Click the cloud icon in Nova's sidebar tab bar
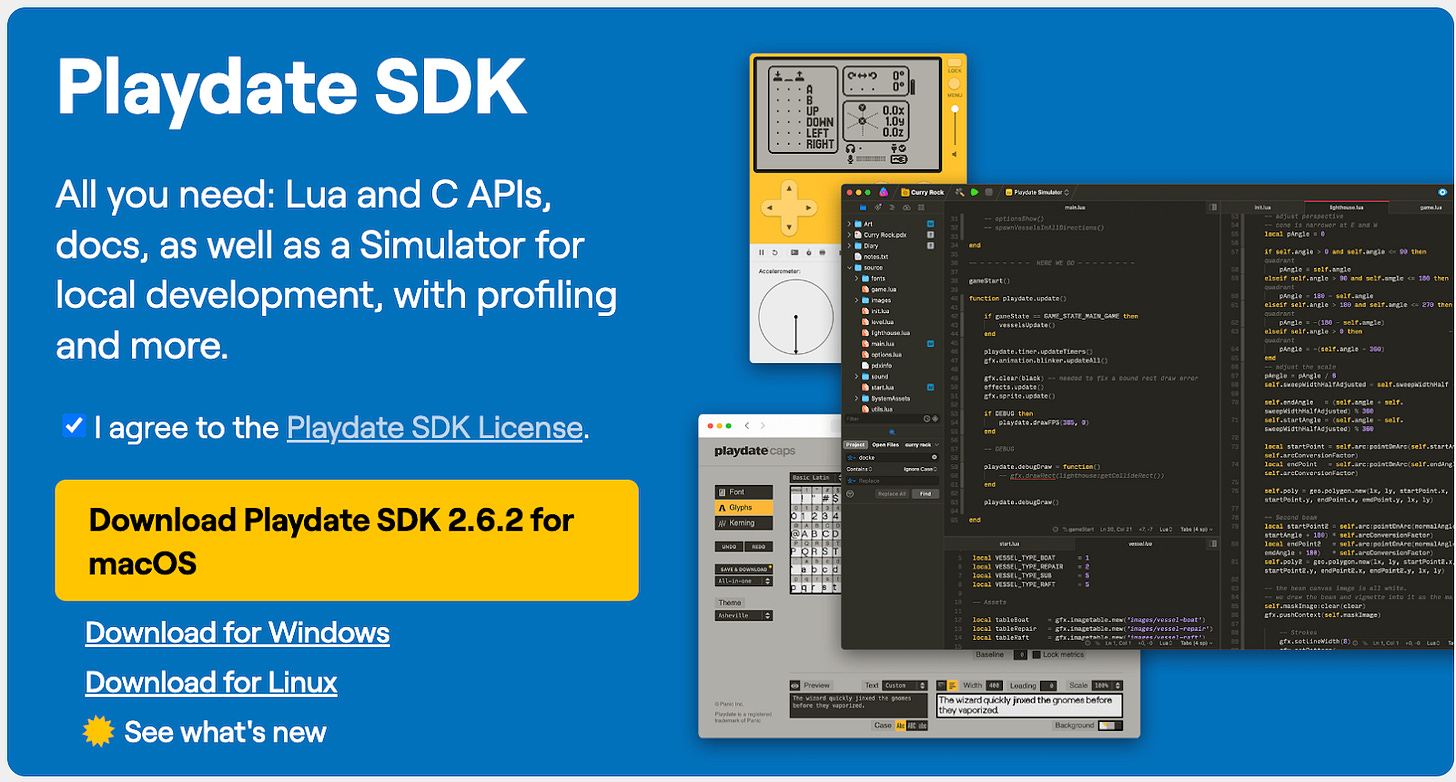Screen dimensions: 1456x782 tap(906, 207)
